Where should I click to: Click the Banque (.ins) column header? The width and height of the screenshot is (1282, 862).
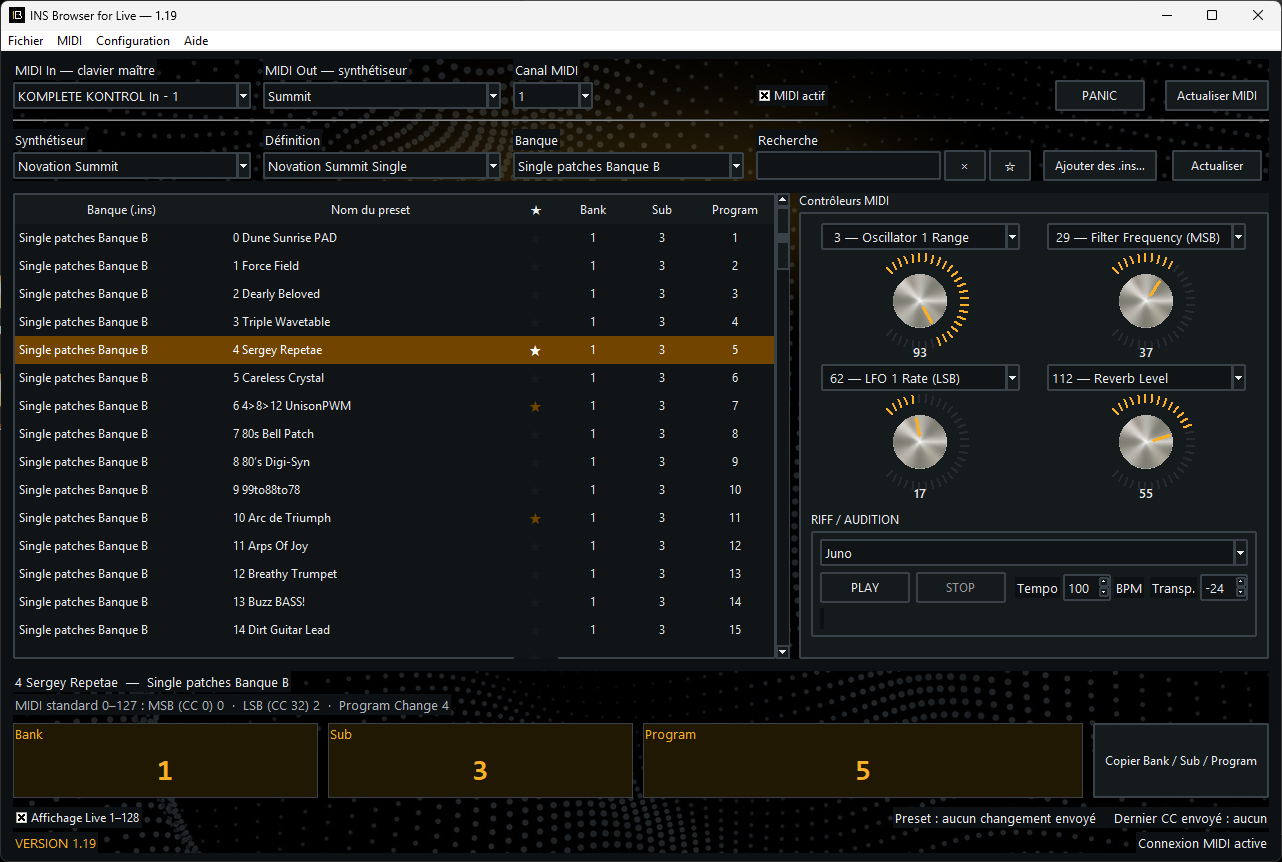click(121, 210)
